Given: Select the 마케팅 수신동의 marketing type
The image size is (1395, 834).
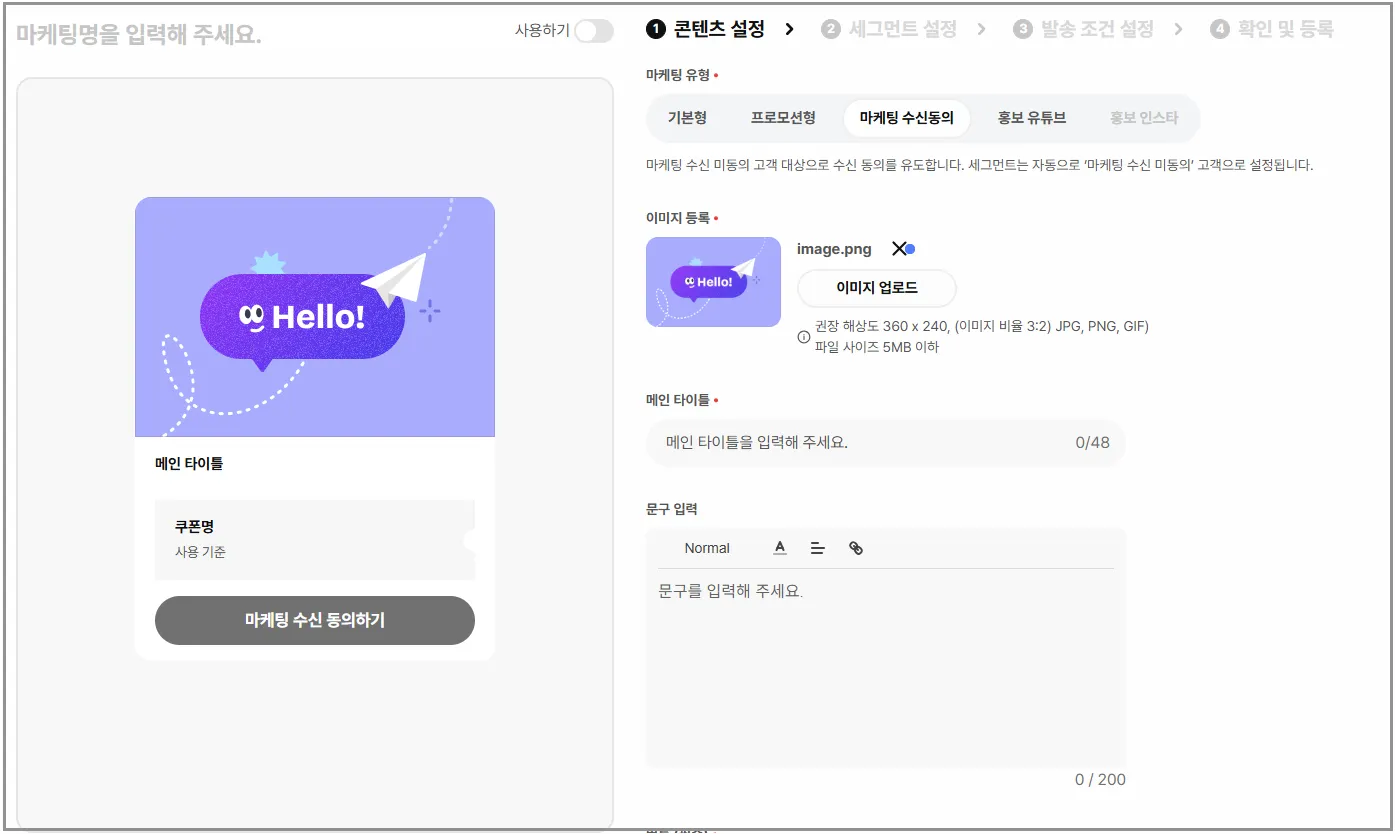Looking at the screenshot, I should [x=907, y=118].
